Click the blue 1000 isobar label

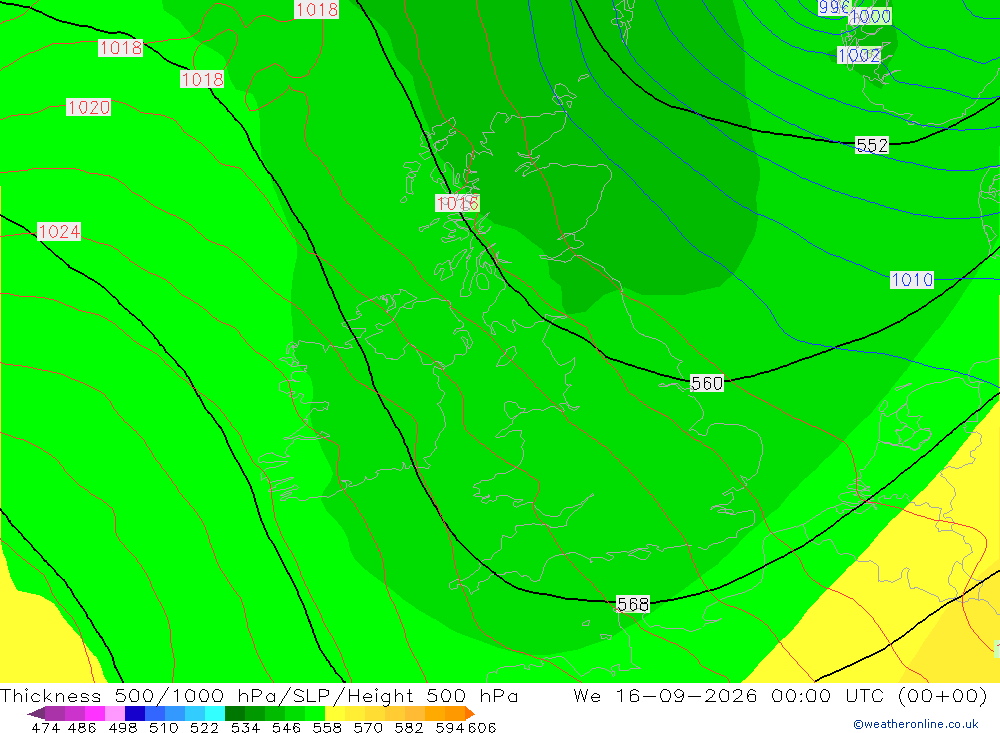870,17
